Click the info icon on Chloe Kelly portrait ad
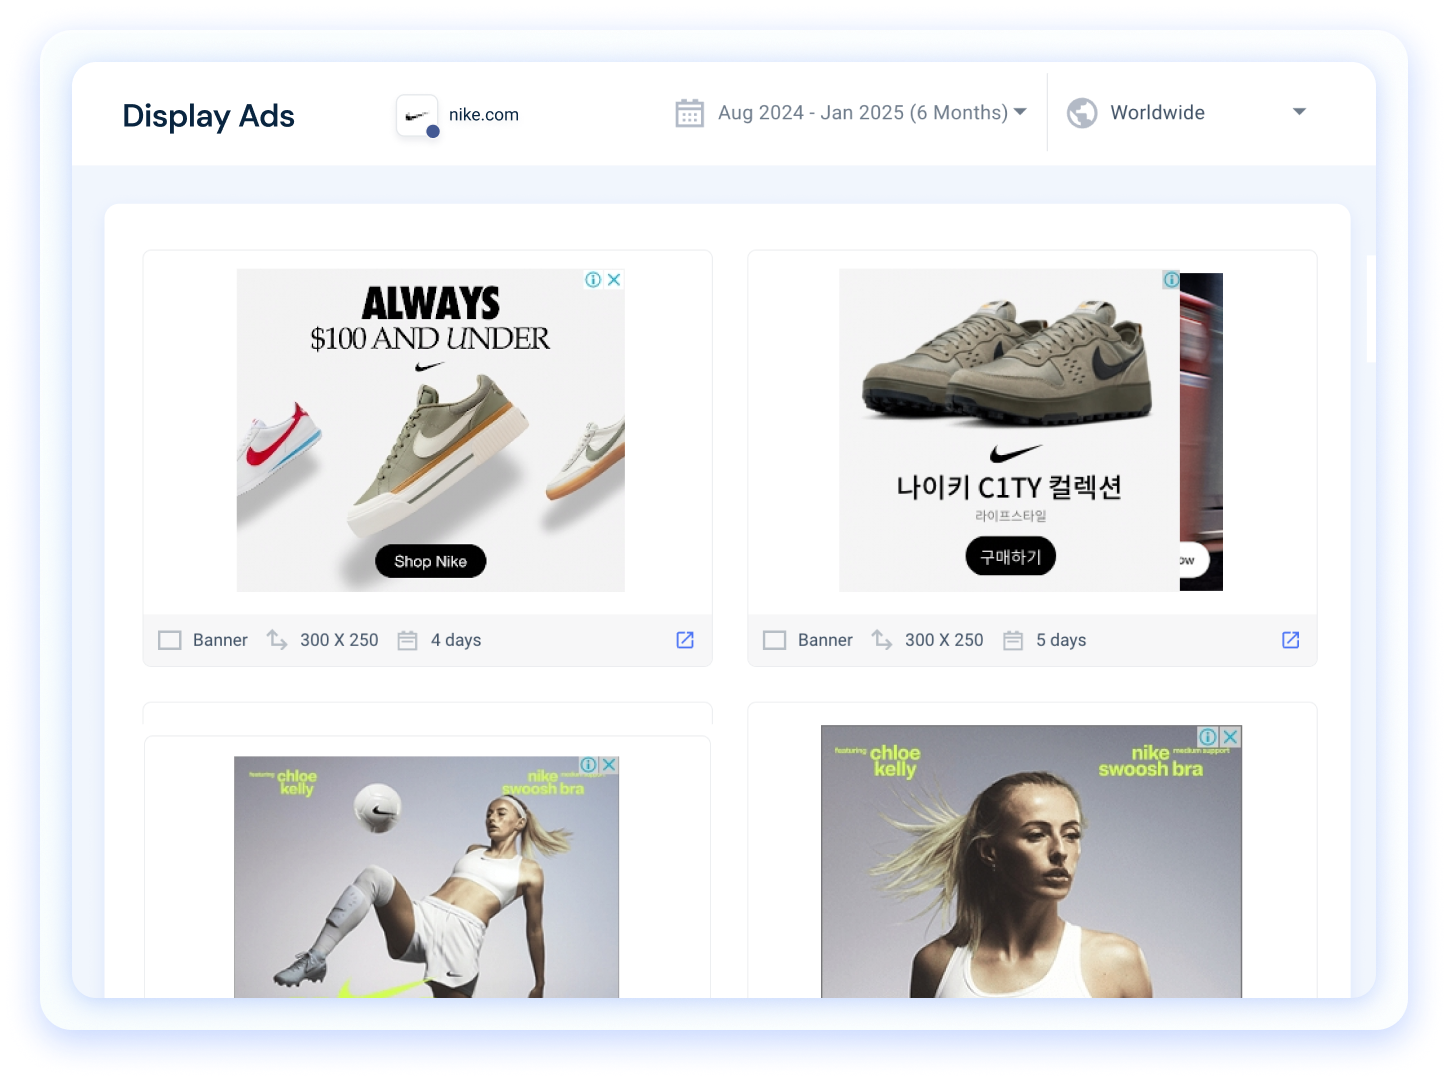Image resolution: width=1448 pixels, height=1080 pixels. point(1208,737)
